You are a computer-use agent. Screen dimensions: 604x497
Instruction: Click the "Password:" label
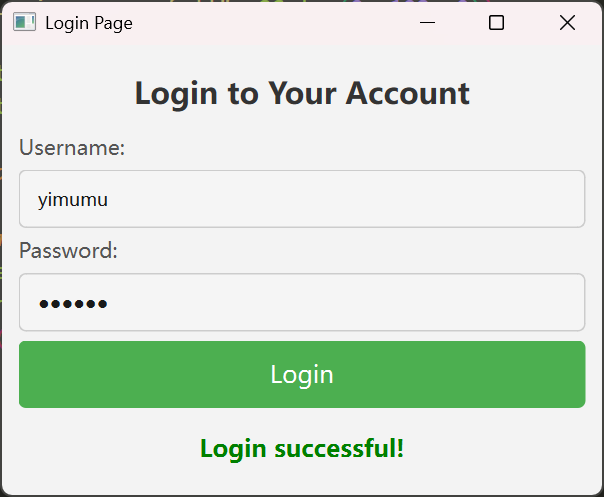[68, 250]
